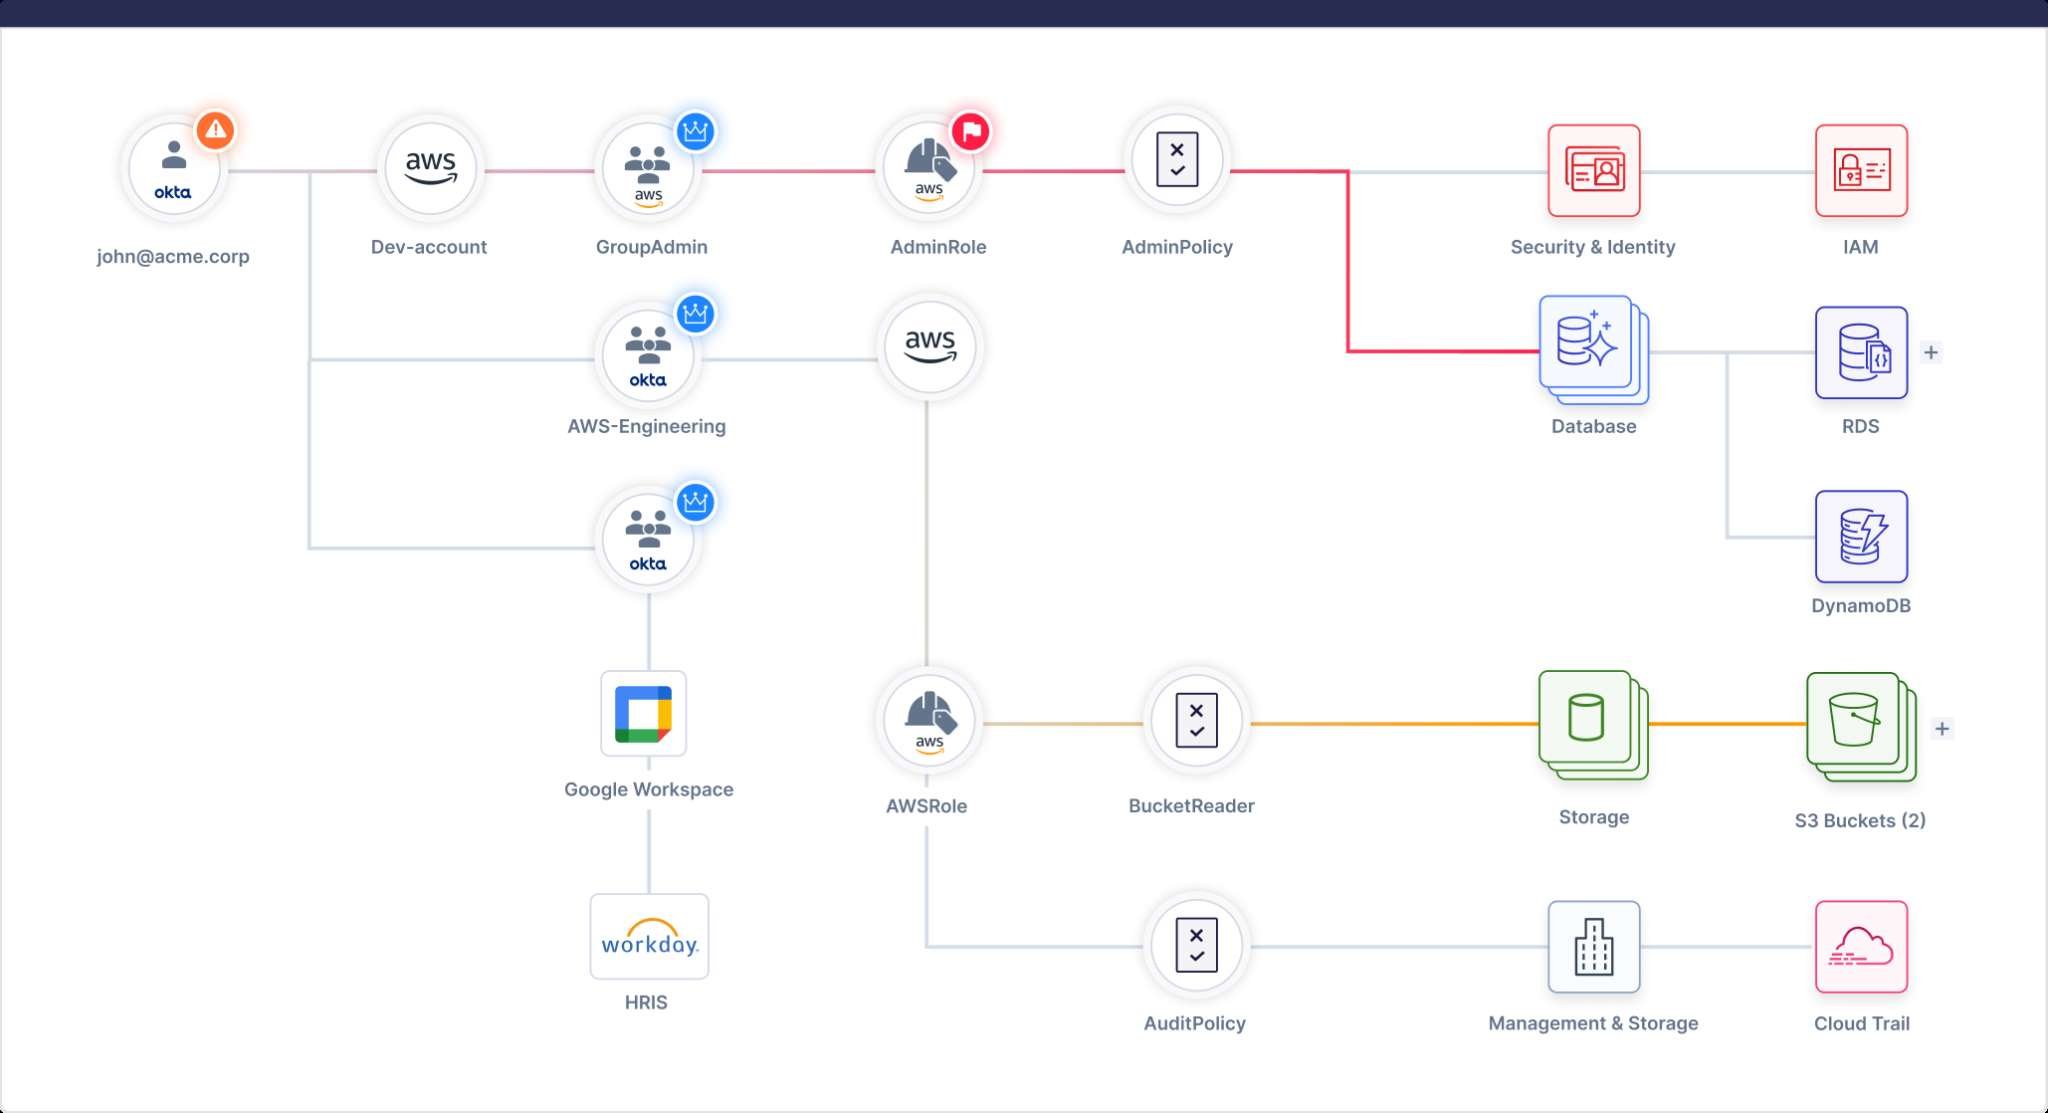The image size is (2048, 1113).
Task: Select the Storage stack icon
Action: 1593,725
